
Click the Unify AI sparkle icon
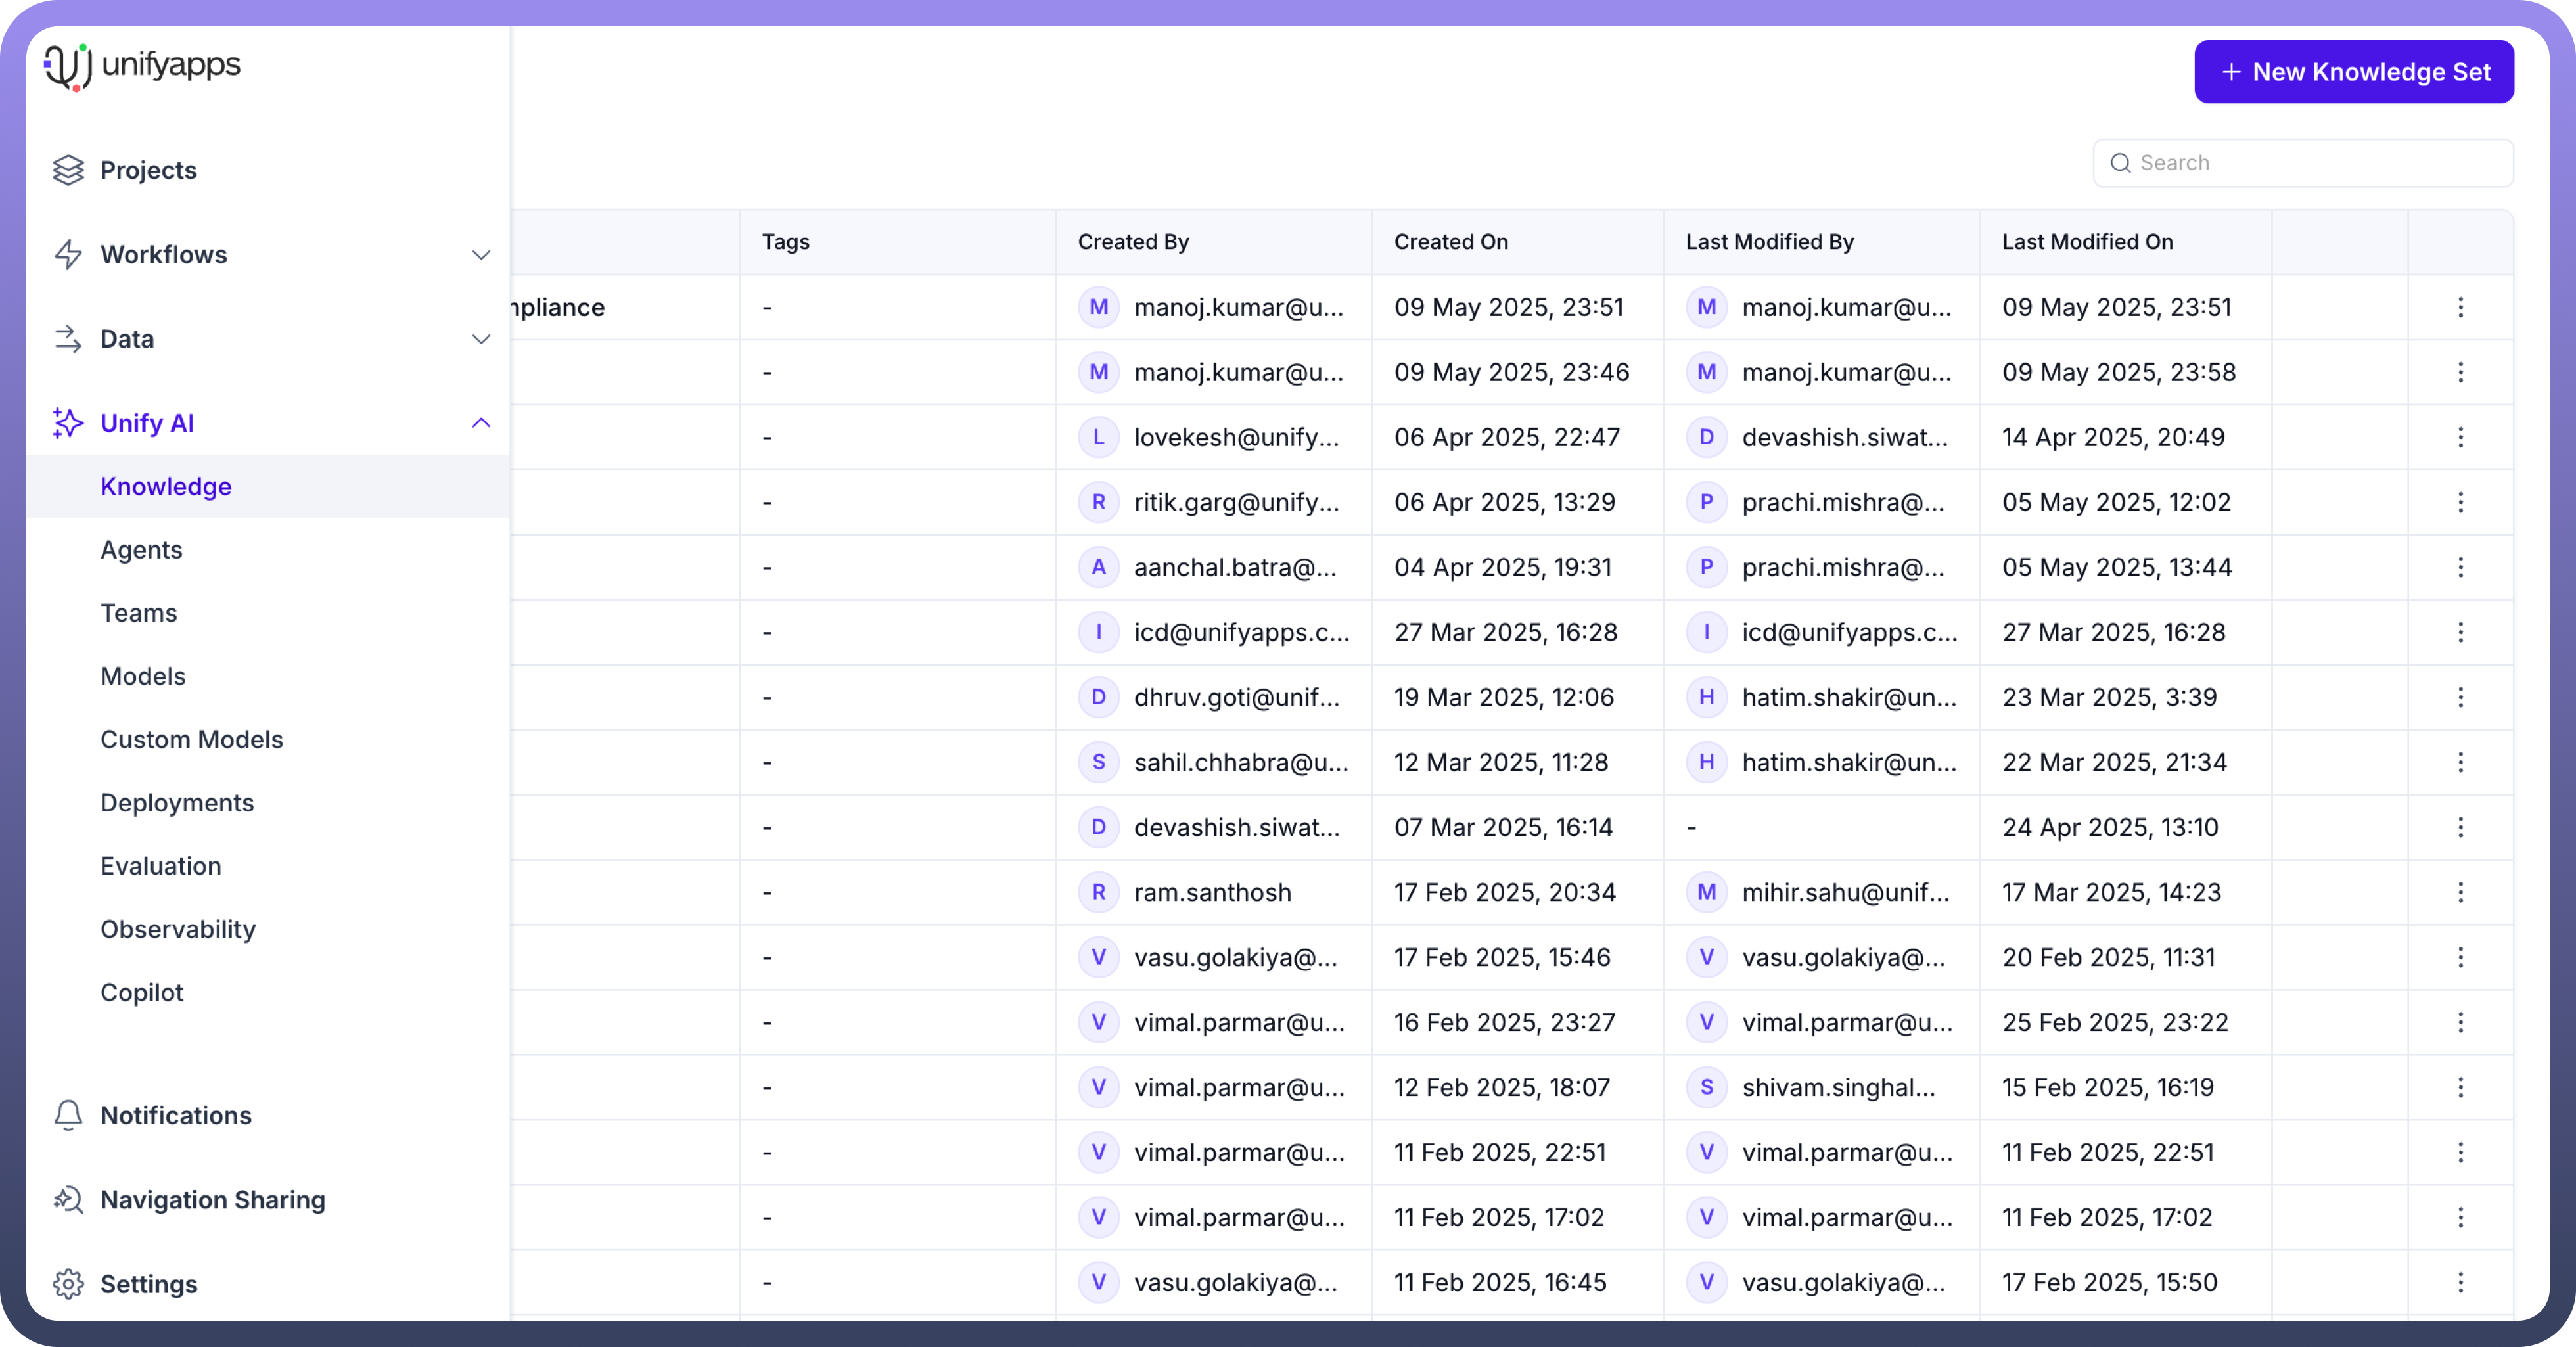(68, 423)
